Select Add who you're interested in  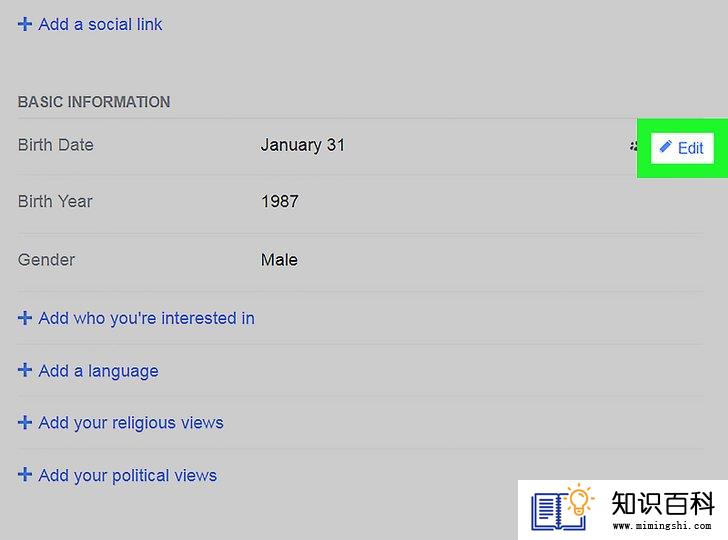point(146,318)
